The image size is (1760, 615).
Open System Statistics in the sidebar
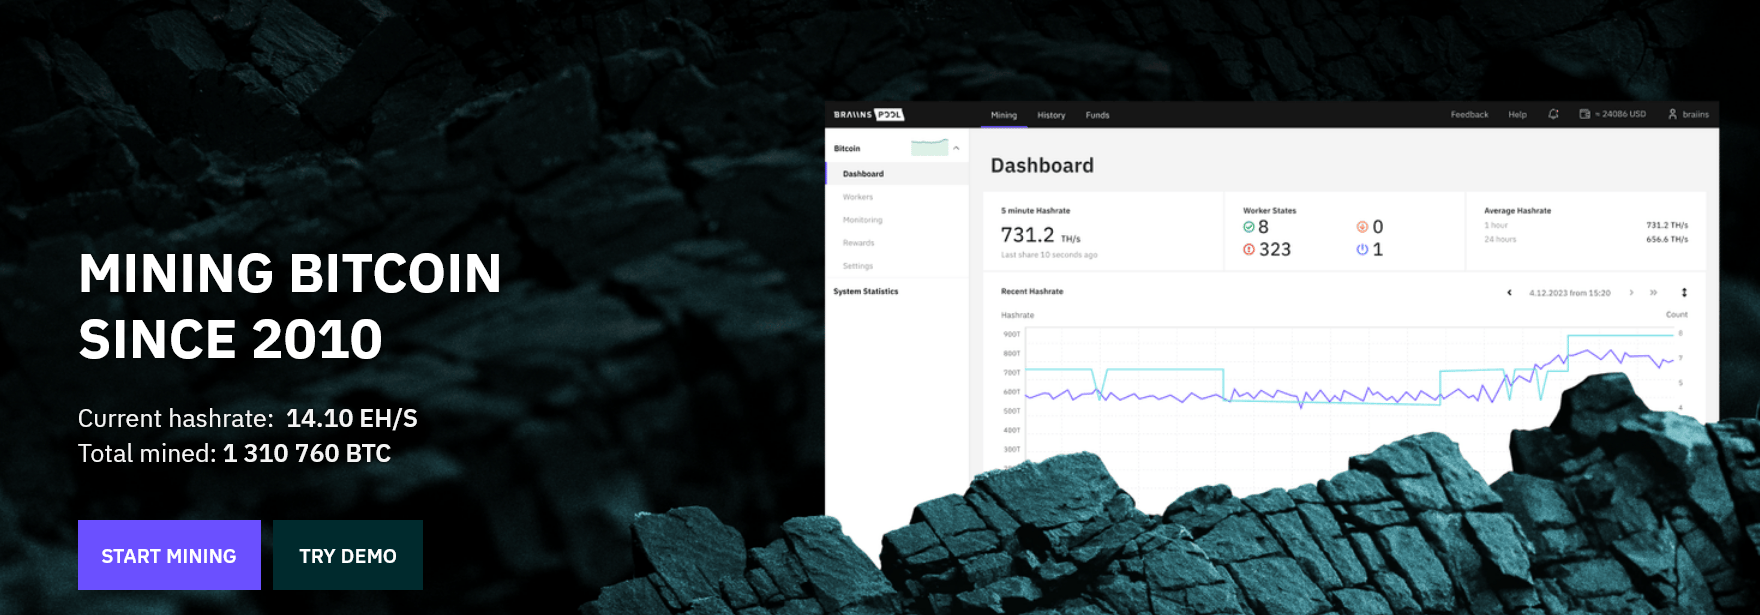pos(866,291)
